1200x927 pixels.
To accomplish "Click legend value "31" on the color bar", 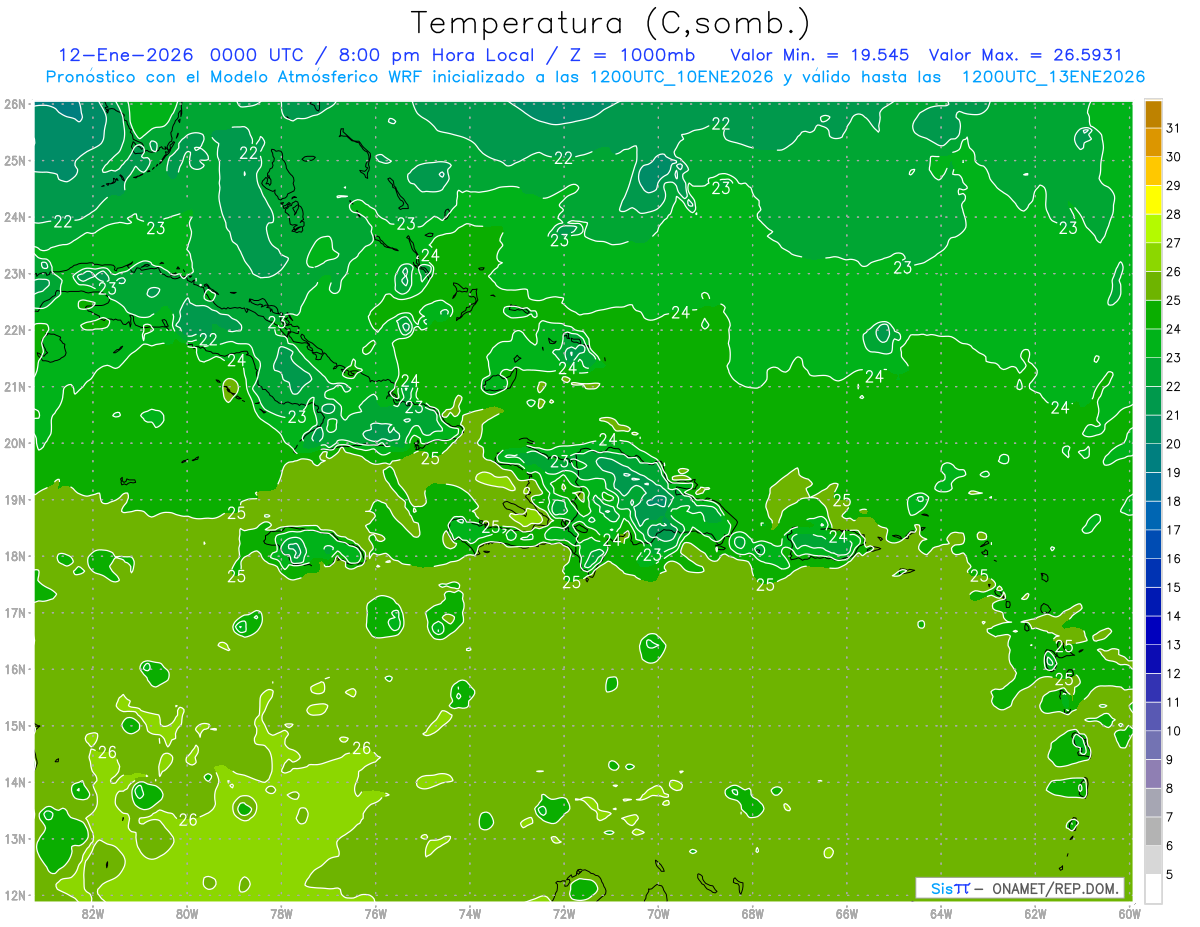I will pyautogui.click(x=1173, y=127).
